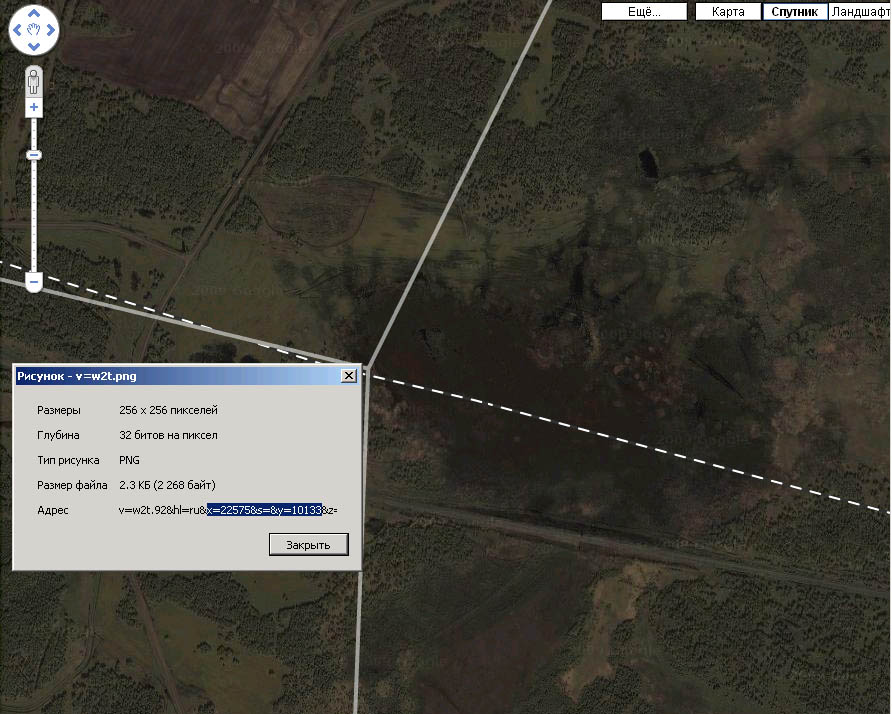Close the Рисунок dialog with the X
Viewport: 892px width, 714px height.
click(x=348, y=376)
